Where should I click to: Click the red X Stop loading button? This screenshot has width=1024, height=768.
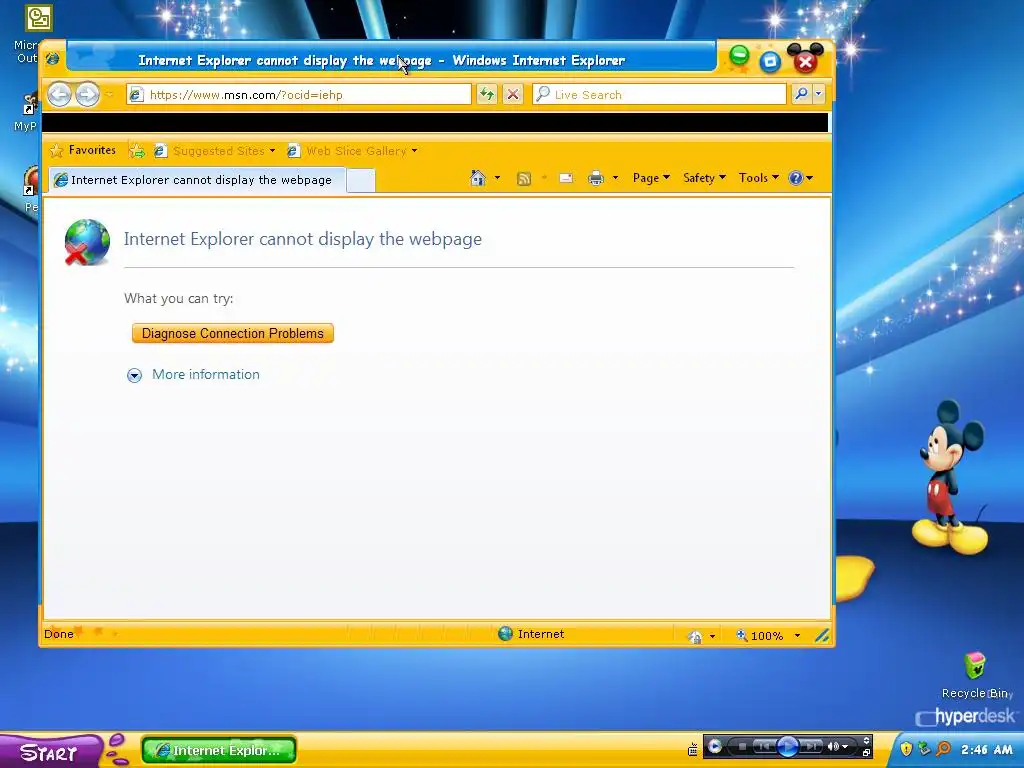513,95
